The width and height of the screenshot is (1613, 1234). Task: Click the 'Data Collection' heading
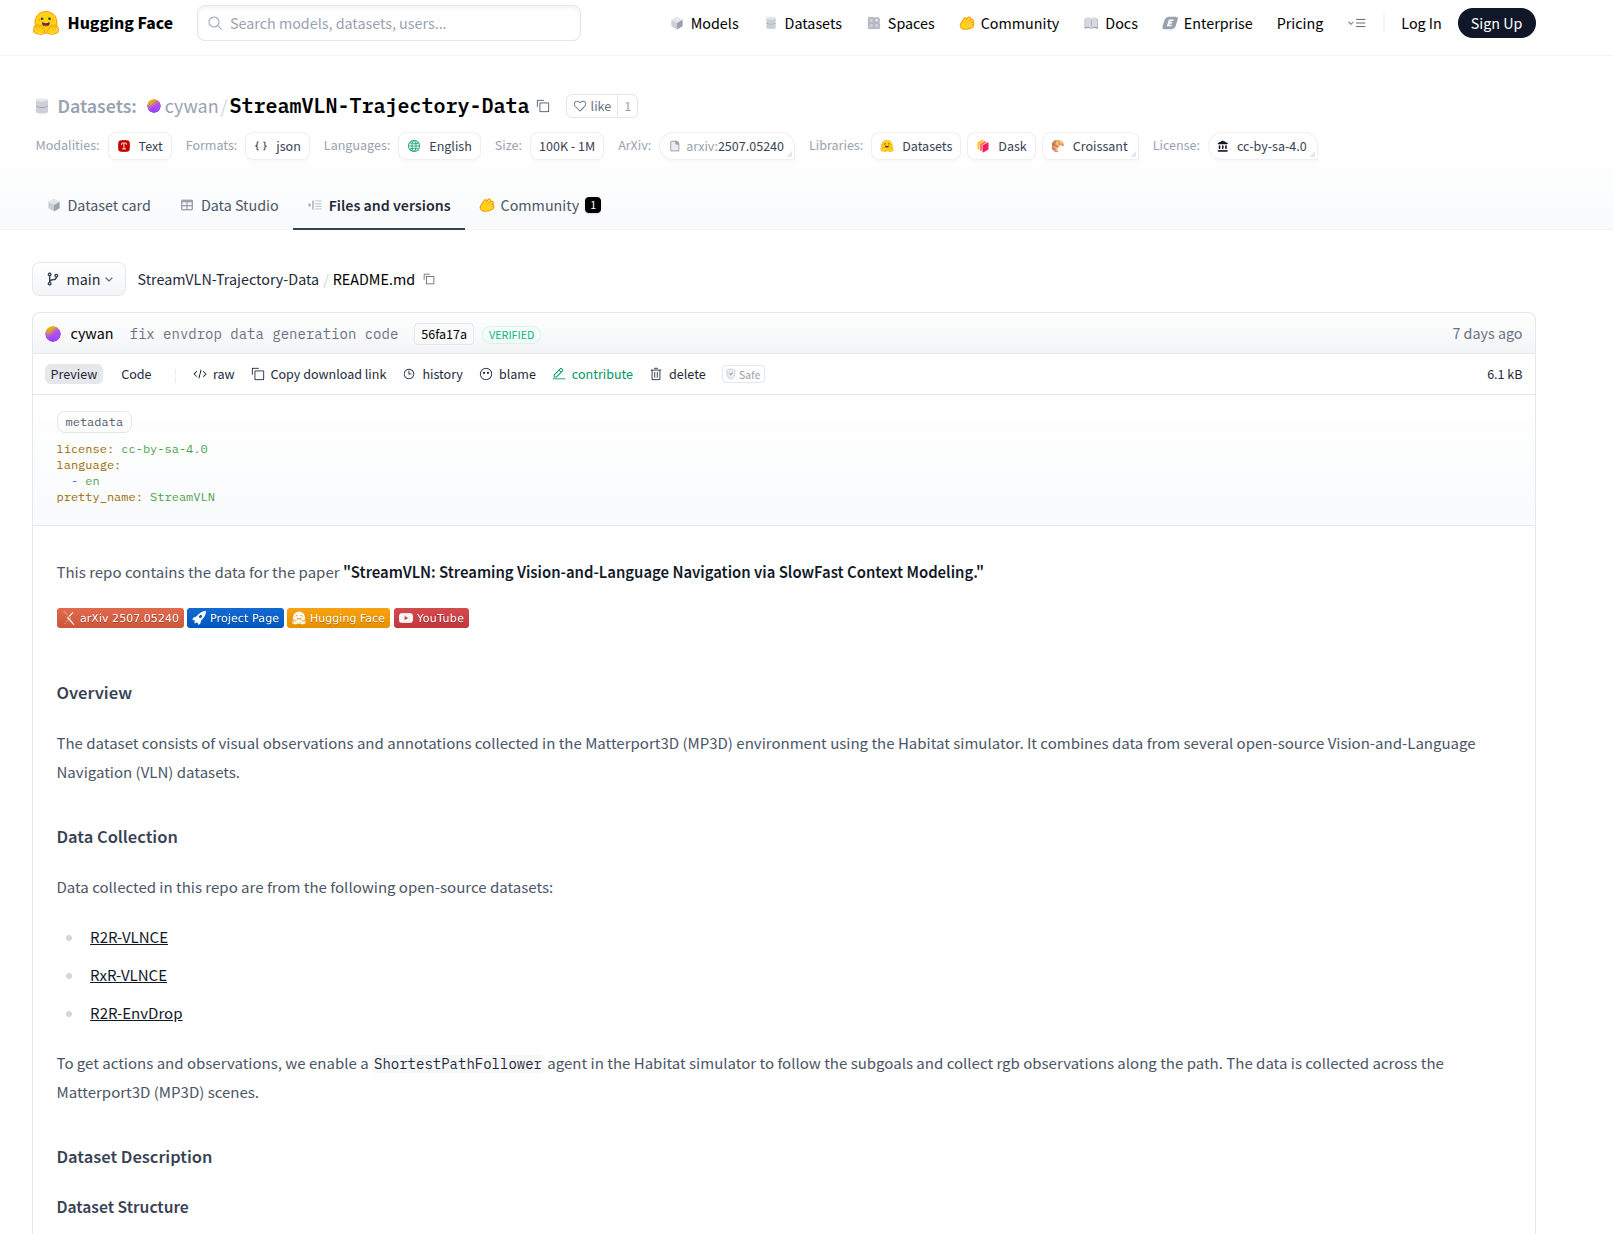point(117,837)
